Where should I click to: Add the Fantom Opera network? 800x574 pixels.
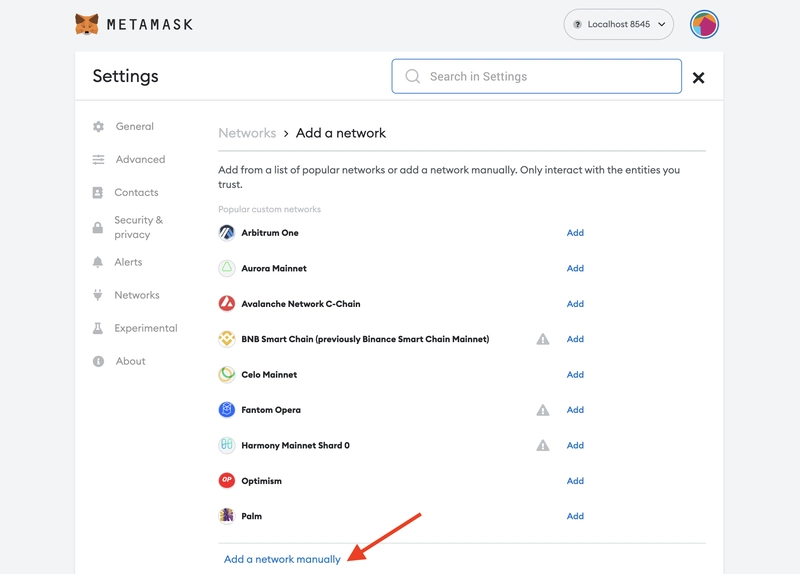point(575,410)
